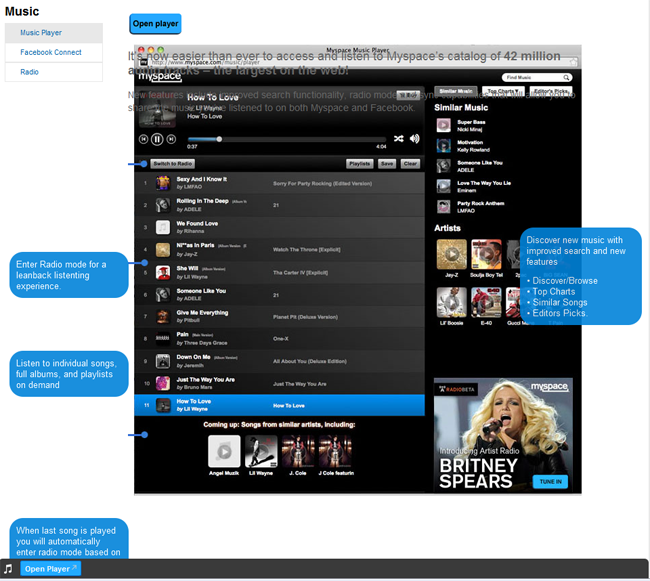Clear the play queue
The height and width of the screenshot is (581, 650).
point(410,164)
